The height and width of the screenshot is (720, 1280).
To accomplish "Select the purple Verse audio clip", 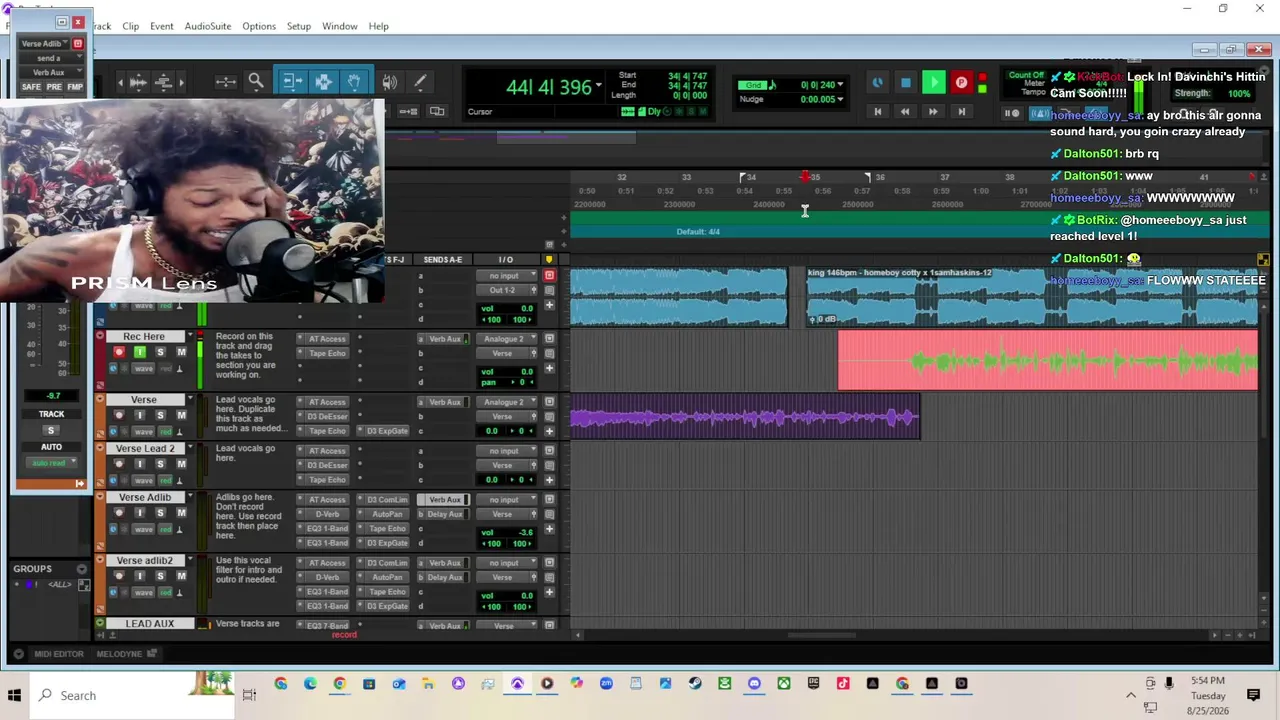I will (x=744, y=417).
